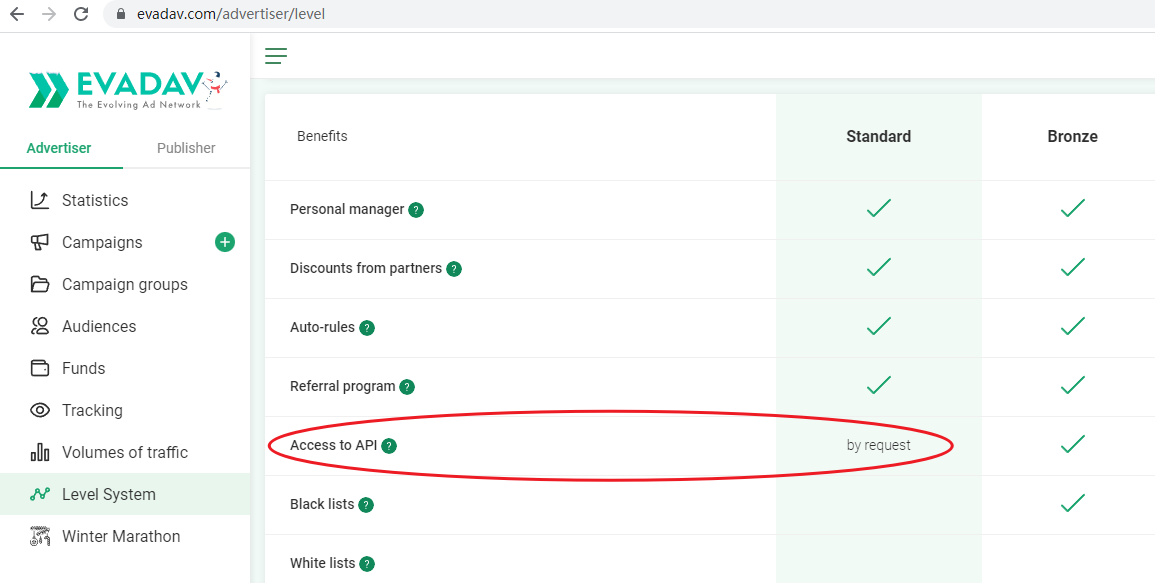Open the Campaign groups menu item
The image size is (1155, 583).
click(125, 284)
